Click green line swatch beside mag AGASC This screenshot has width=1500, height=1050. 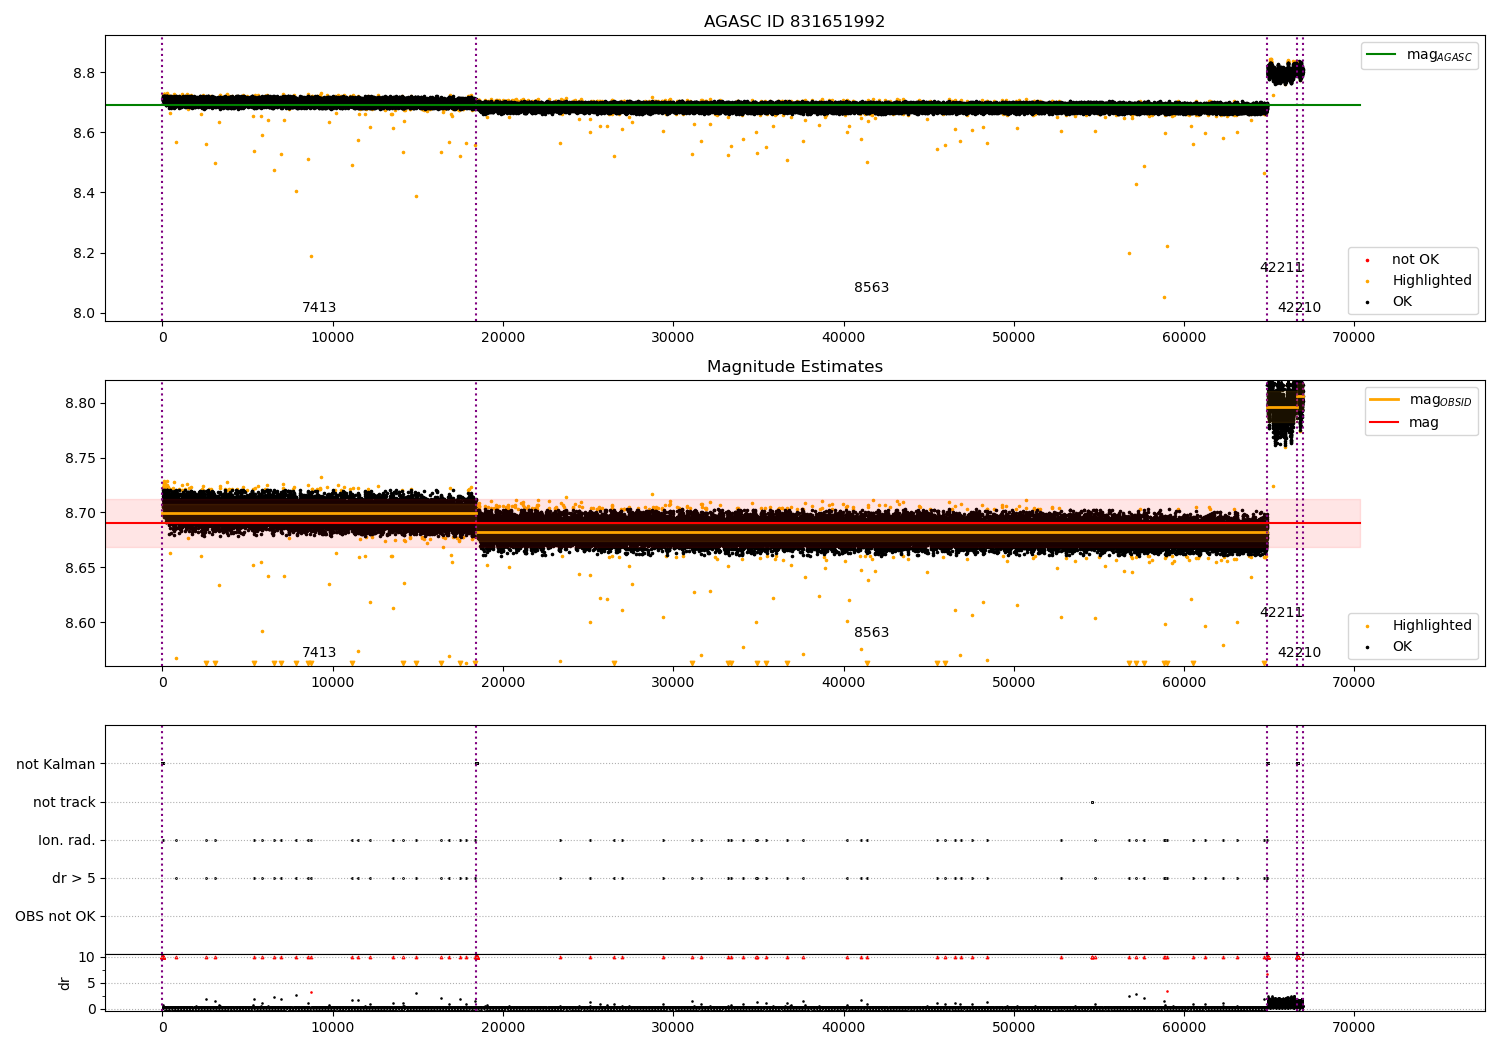1382,55
